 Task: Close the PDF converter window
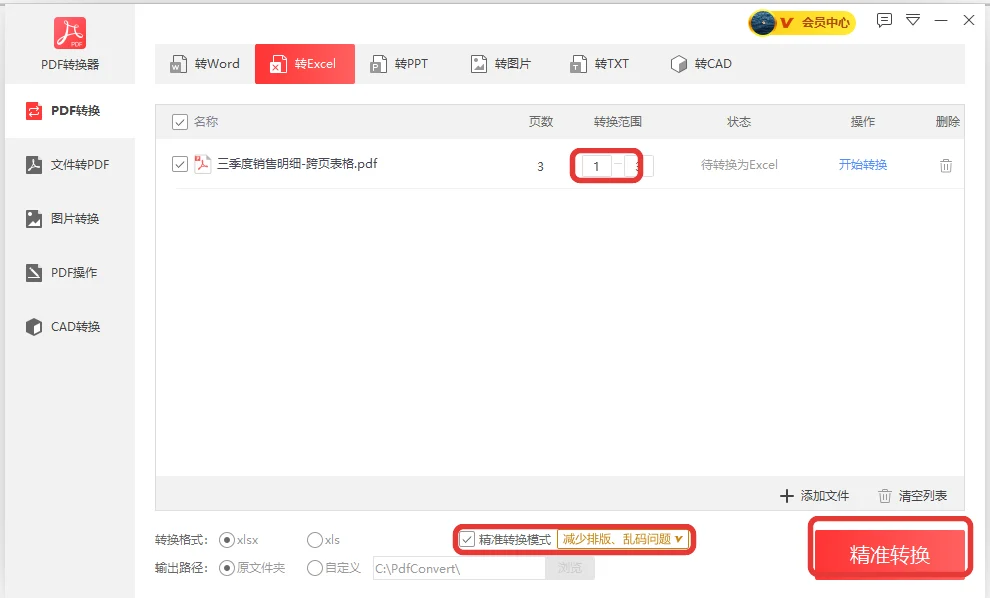coord(969,20)
